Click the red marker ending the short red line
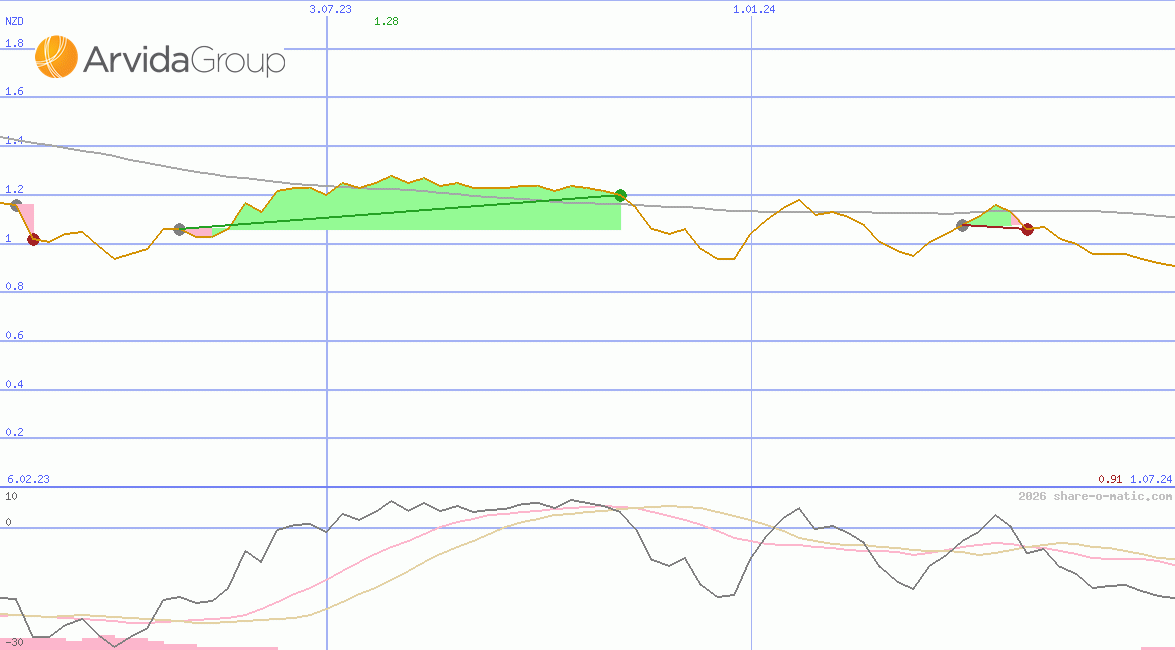Viewport: 1175px width, 650px height. (1027, 230)
